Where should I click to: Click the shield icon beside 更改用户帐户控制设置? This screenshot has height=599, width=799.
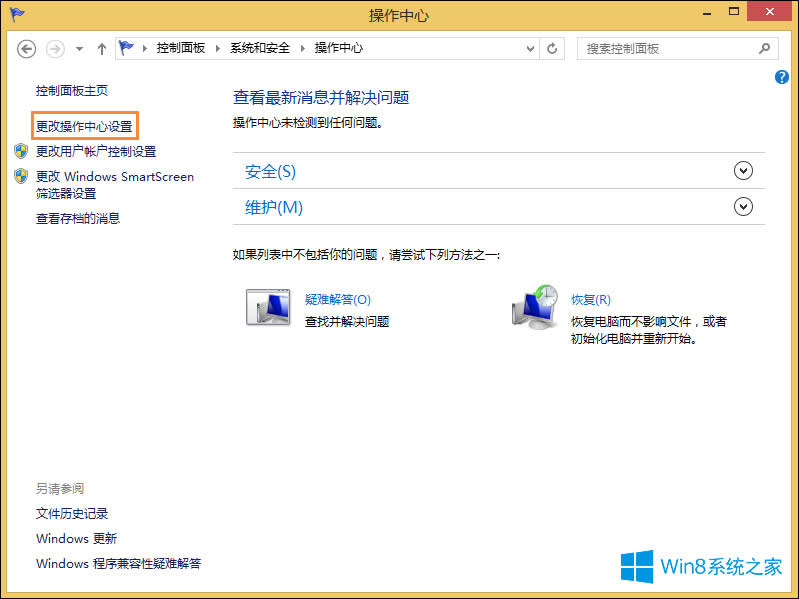point(21,151)
